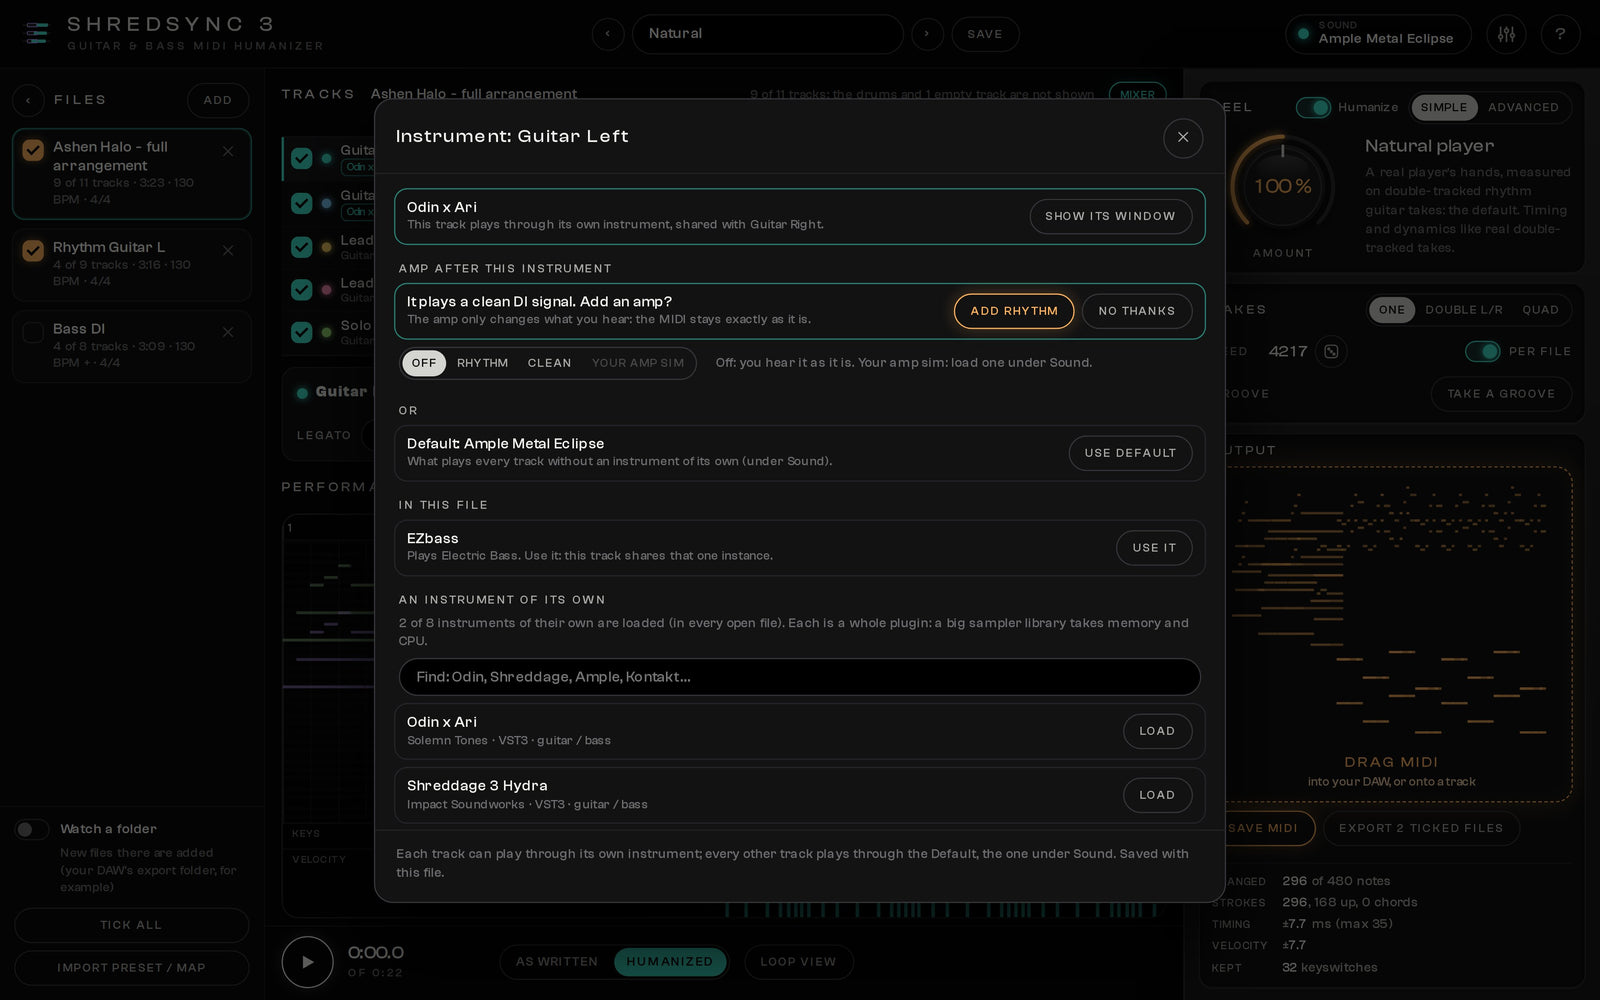
Task: Load the Shreddage 3 Hydra instrument
Action: tap(1157, 795)
